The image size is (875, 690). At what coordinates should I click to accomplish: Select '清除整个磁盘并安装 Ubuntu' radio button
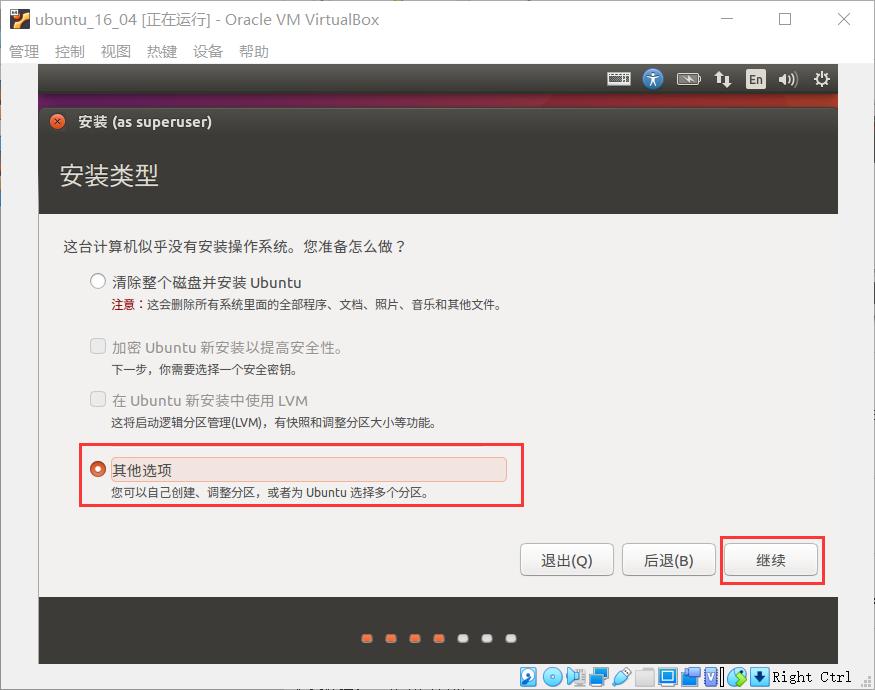click(x=98, y=281)
